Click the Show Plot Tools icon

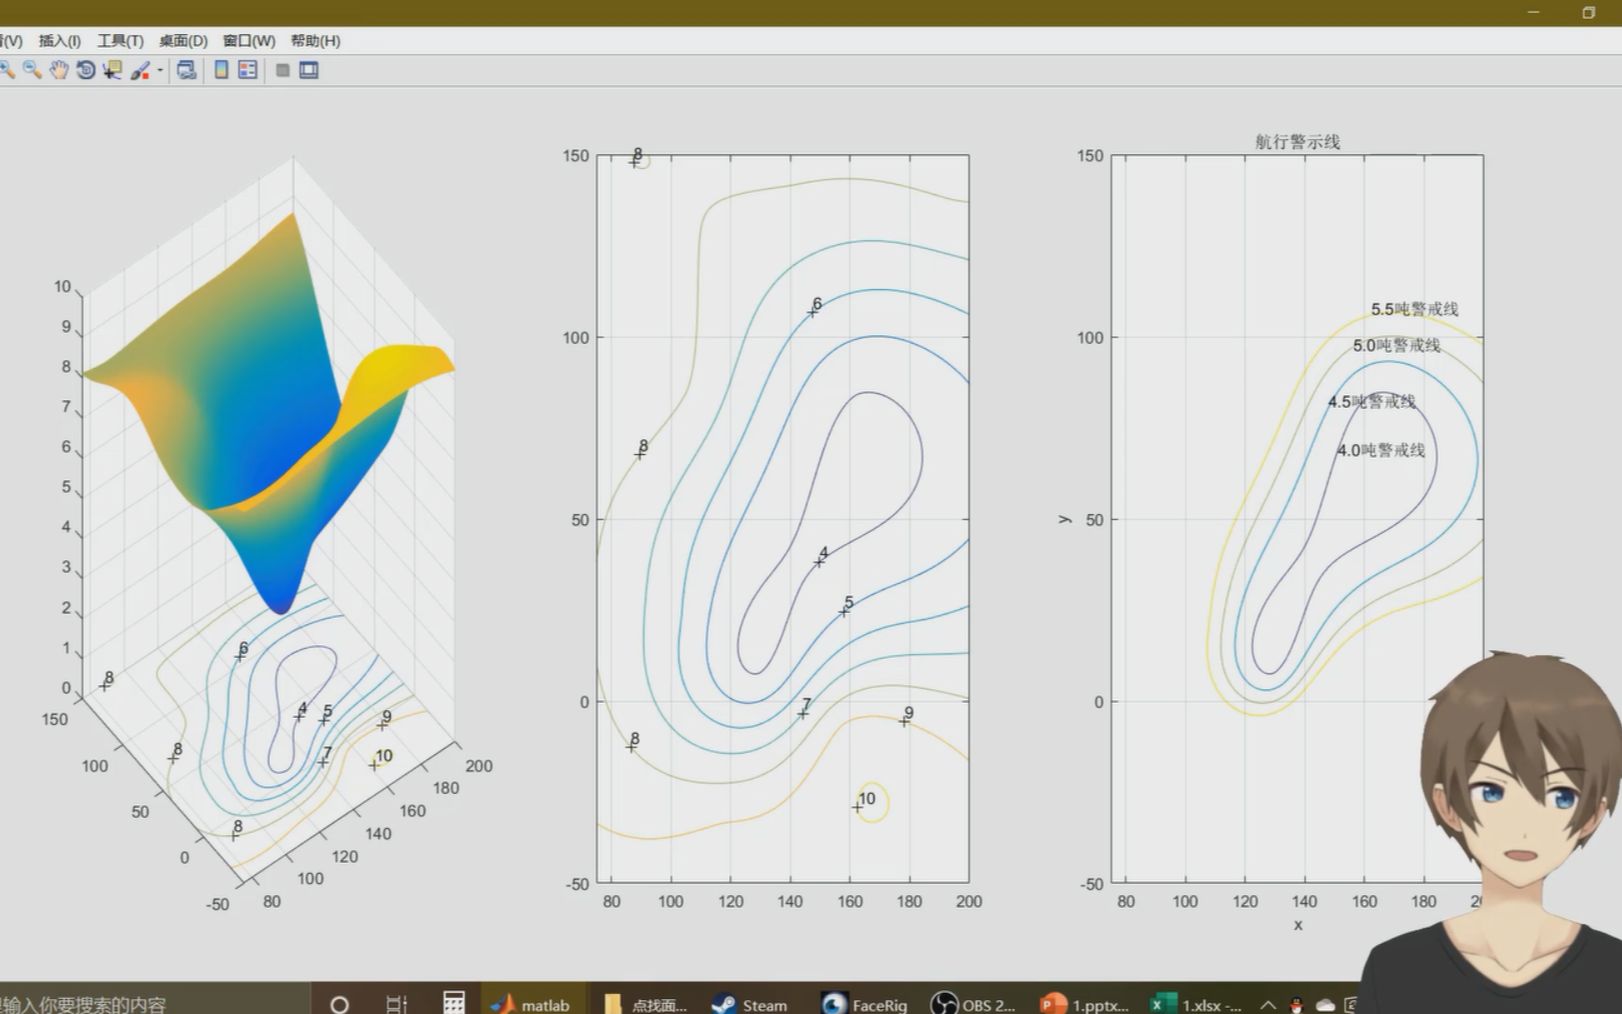pyautogui.click(x=309, y=70)
